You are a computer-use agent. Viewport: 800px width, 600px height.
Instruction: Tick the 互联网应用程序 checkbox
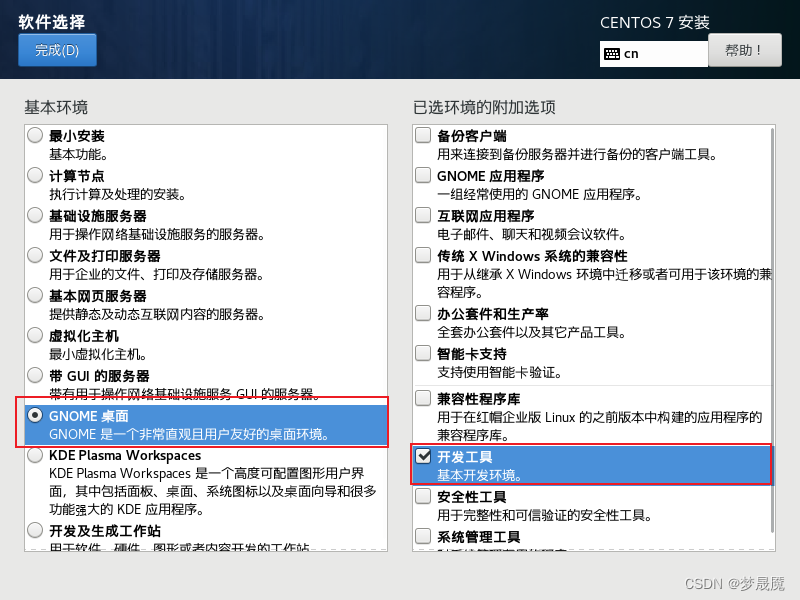(423, 215)
